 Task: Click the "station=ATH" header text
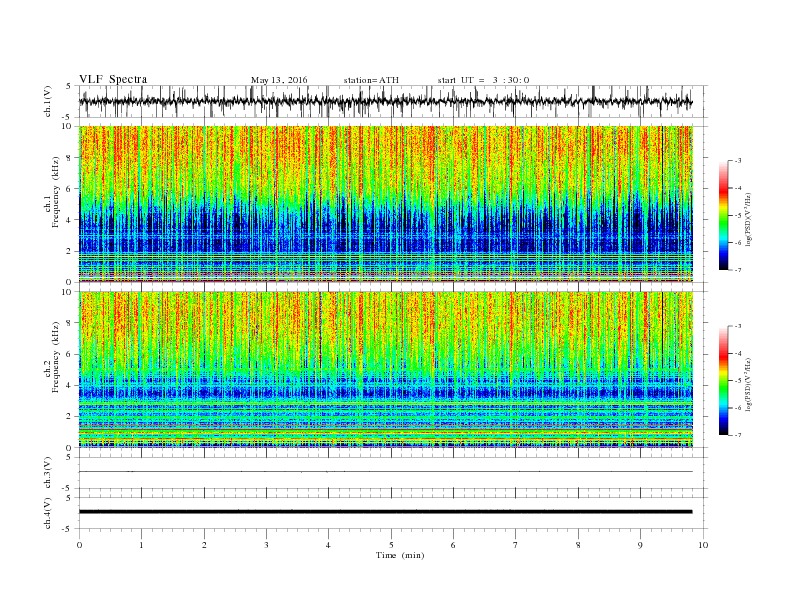point(371,80)
